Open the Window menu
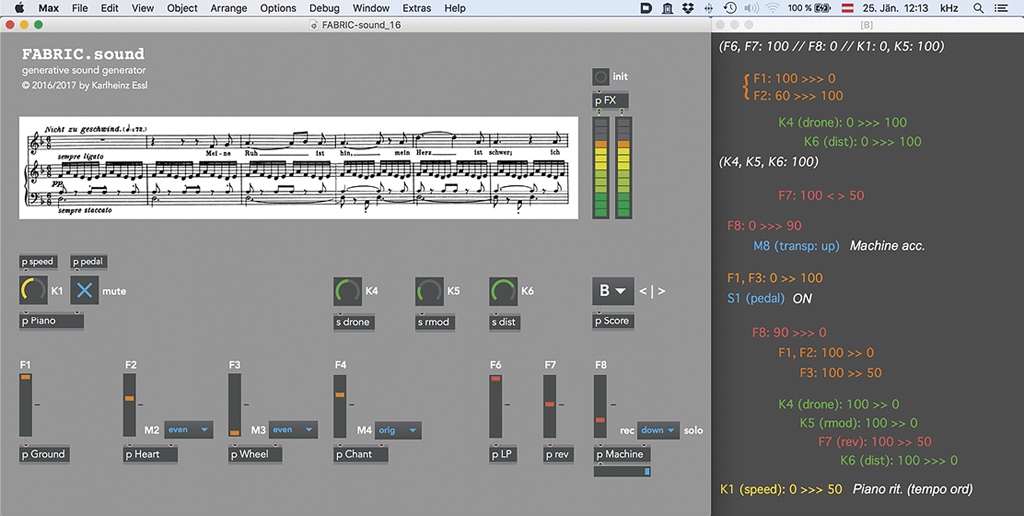 [x=371, y=8]
